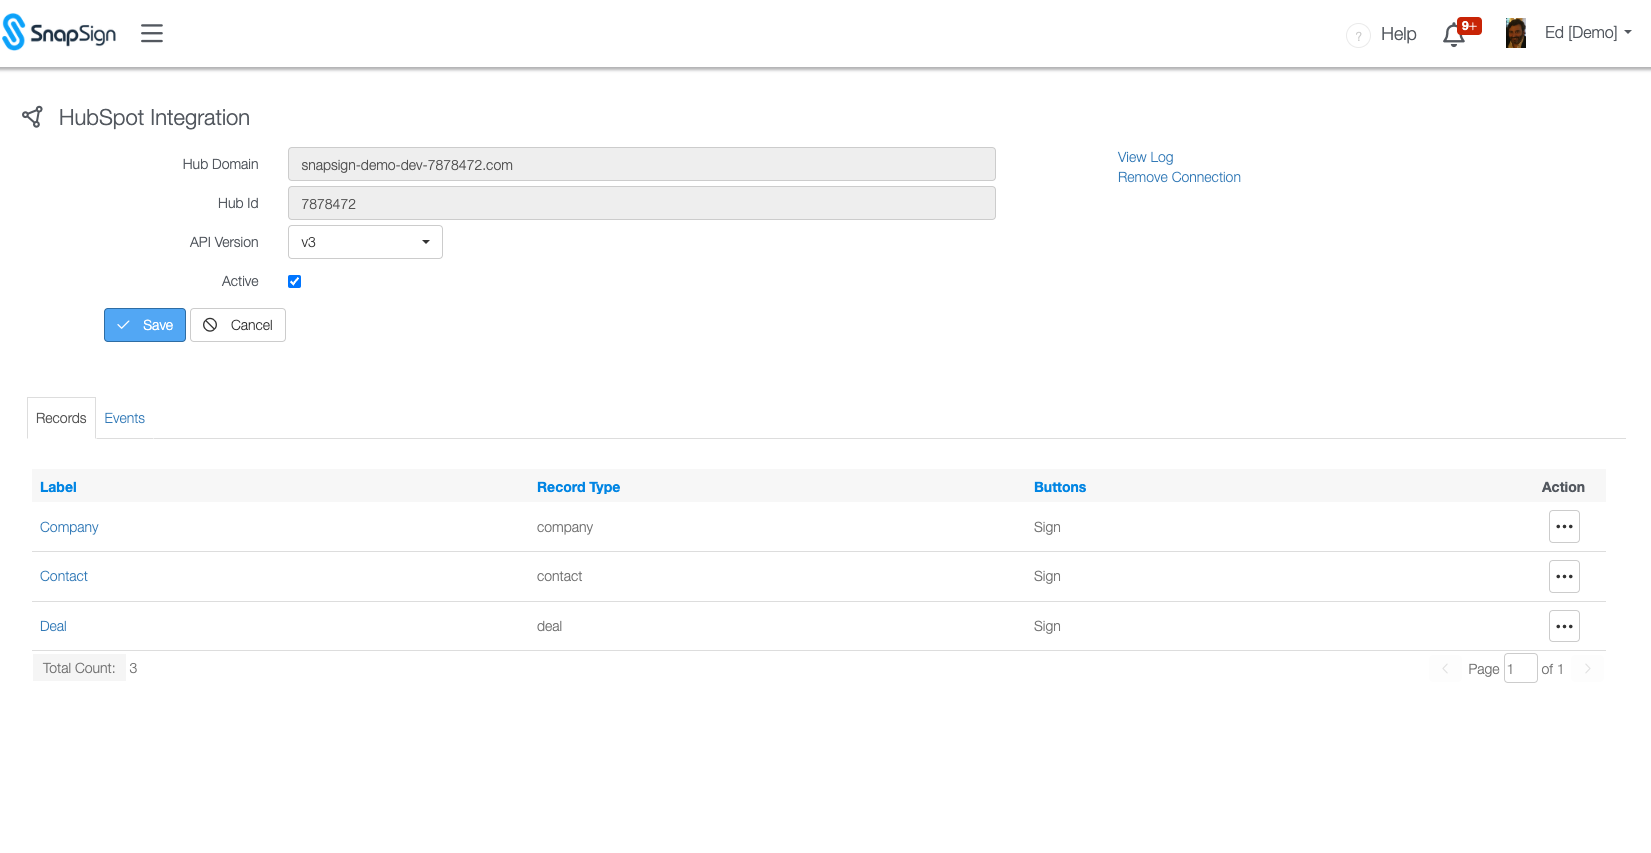Screen dimensions: 1651x853
Task: Click the user avatar picture
Action: [x=1516, y=33]
